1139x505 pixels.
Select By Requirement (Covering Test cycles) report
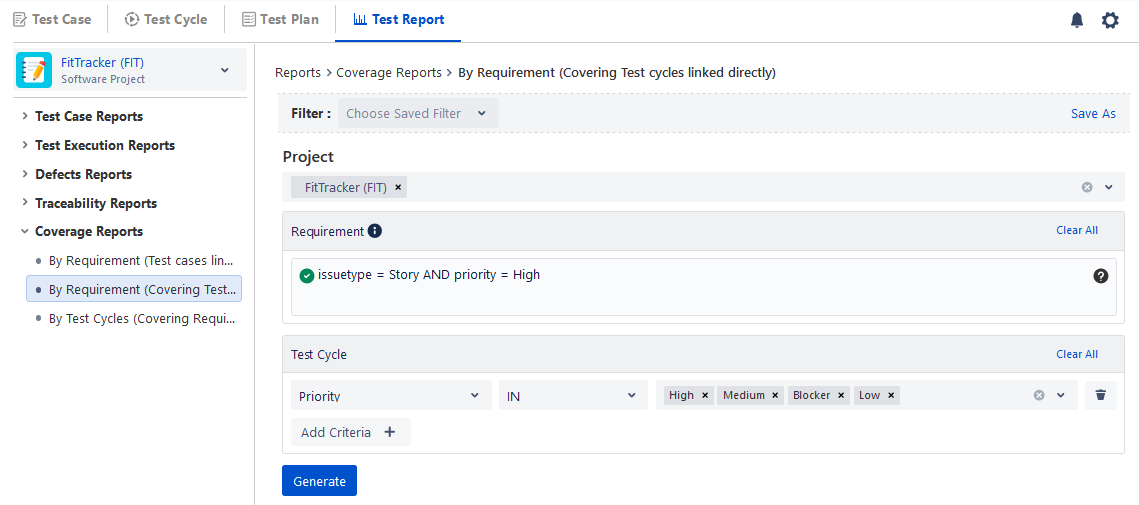pyautogui.click(x=135, y=289)
